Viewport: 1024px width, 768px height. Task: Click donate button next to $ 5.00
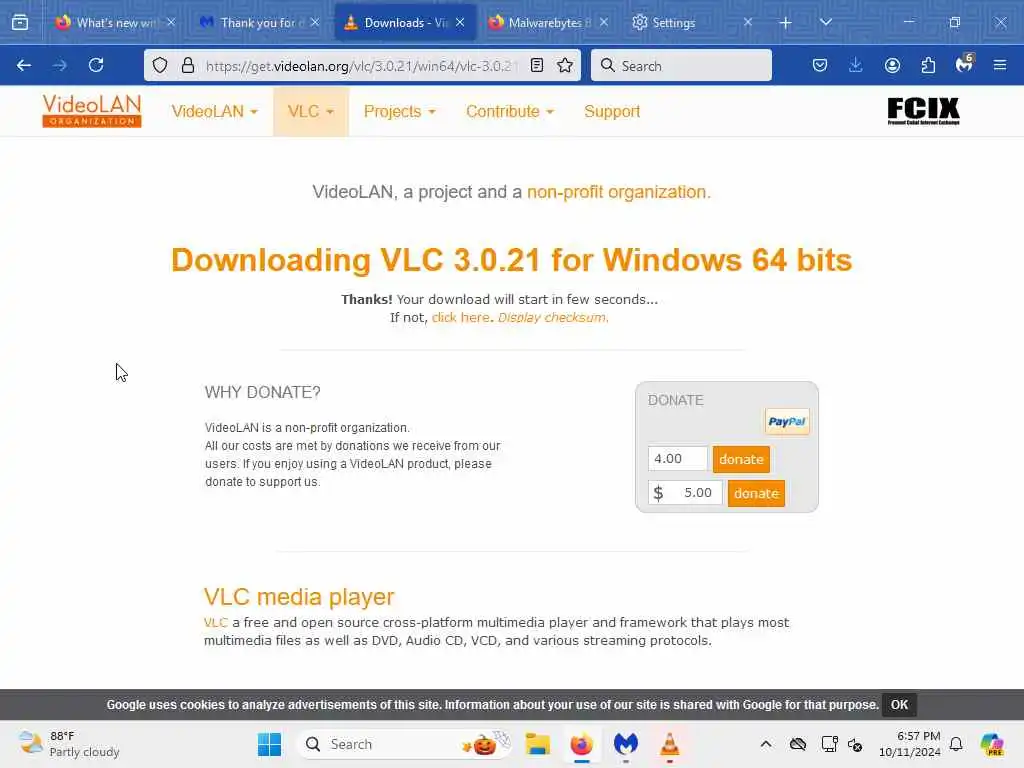(756, 493)
